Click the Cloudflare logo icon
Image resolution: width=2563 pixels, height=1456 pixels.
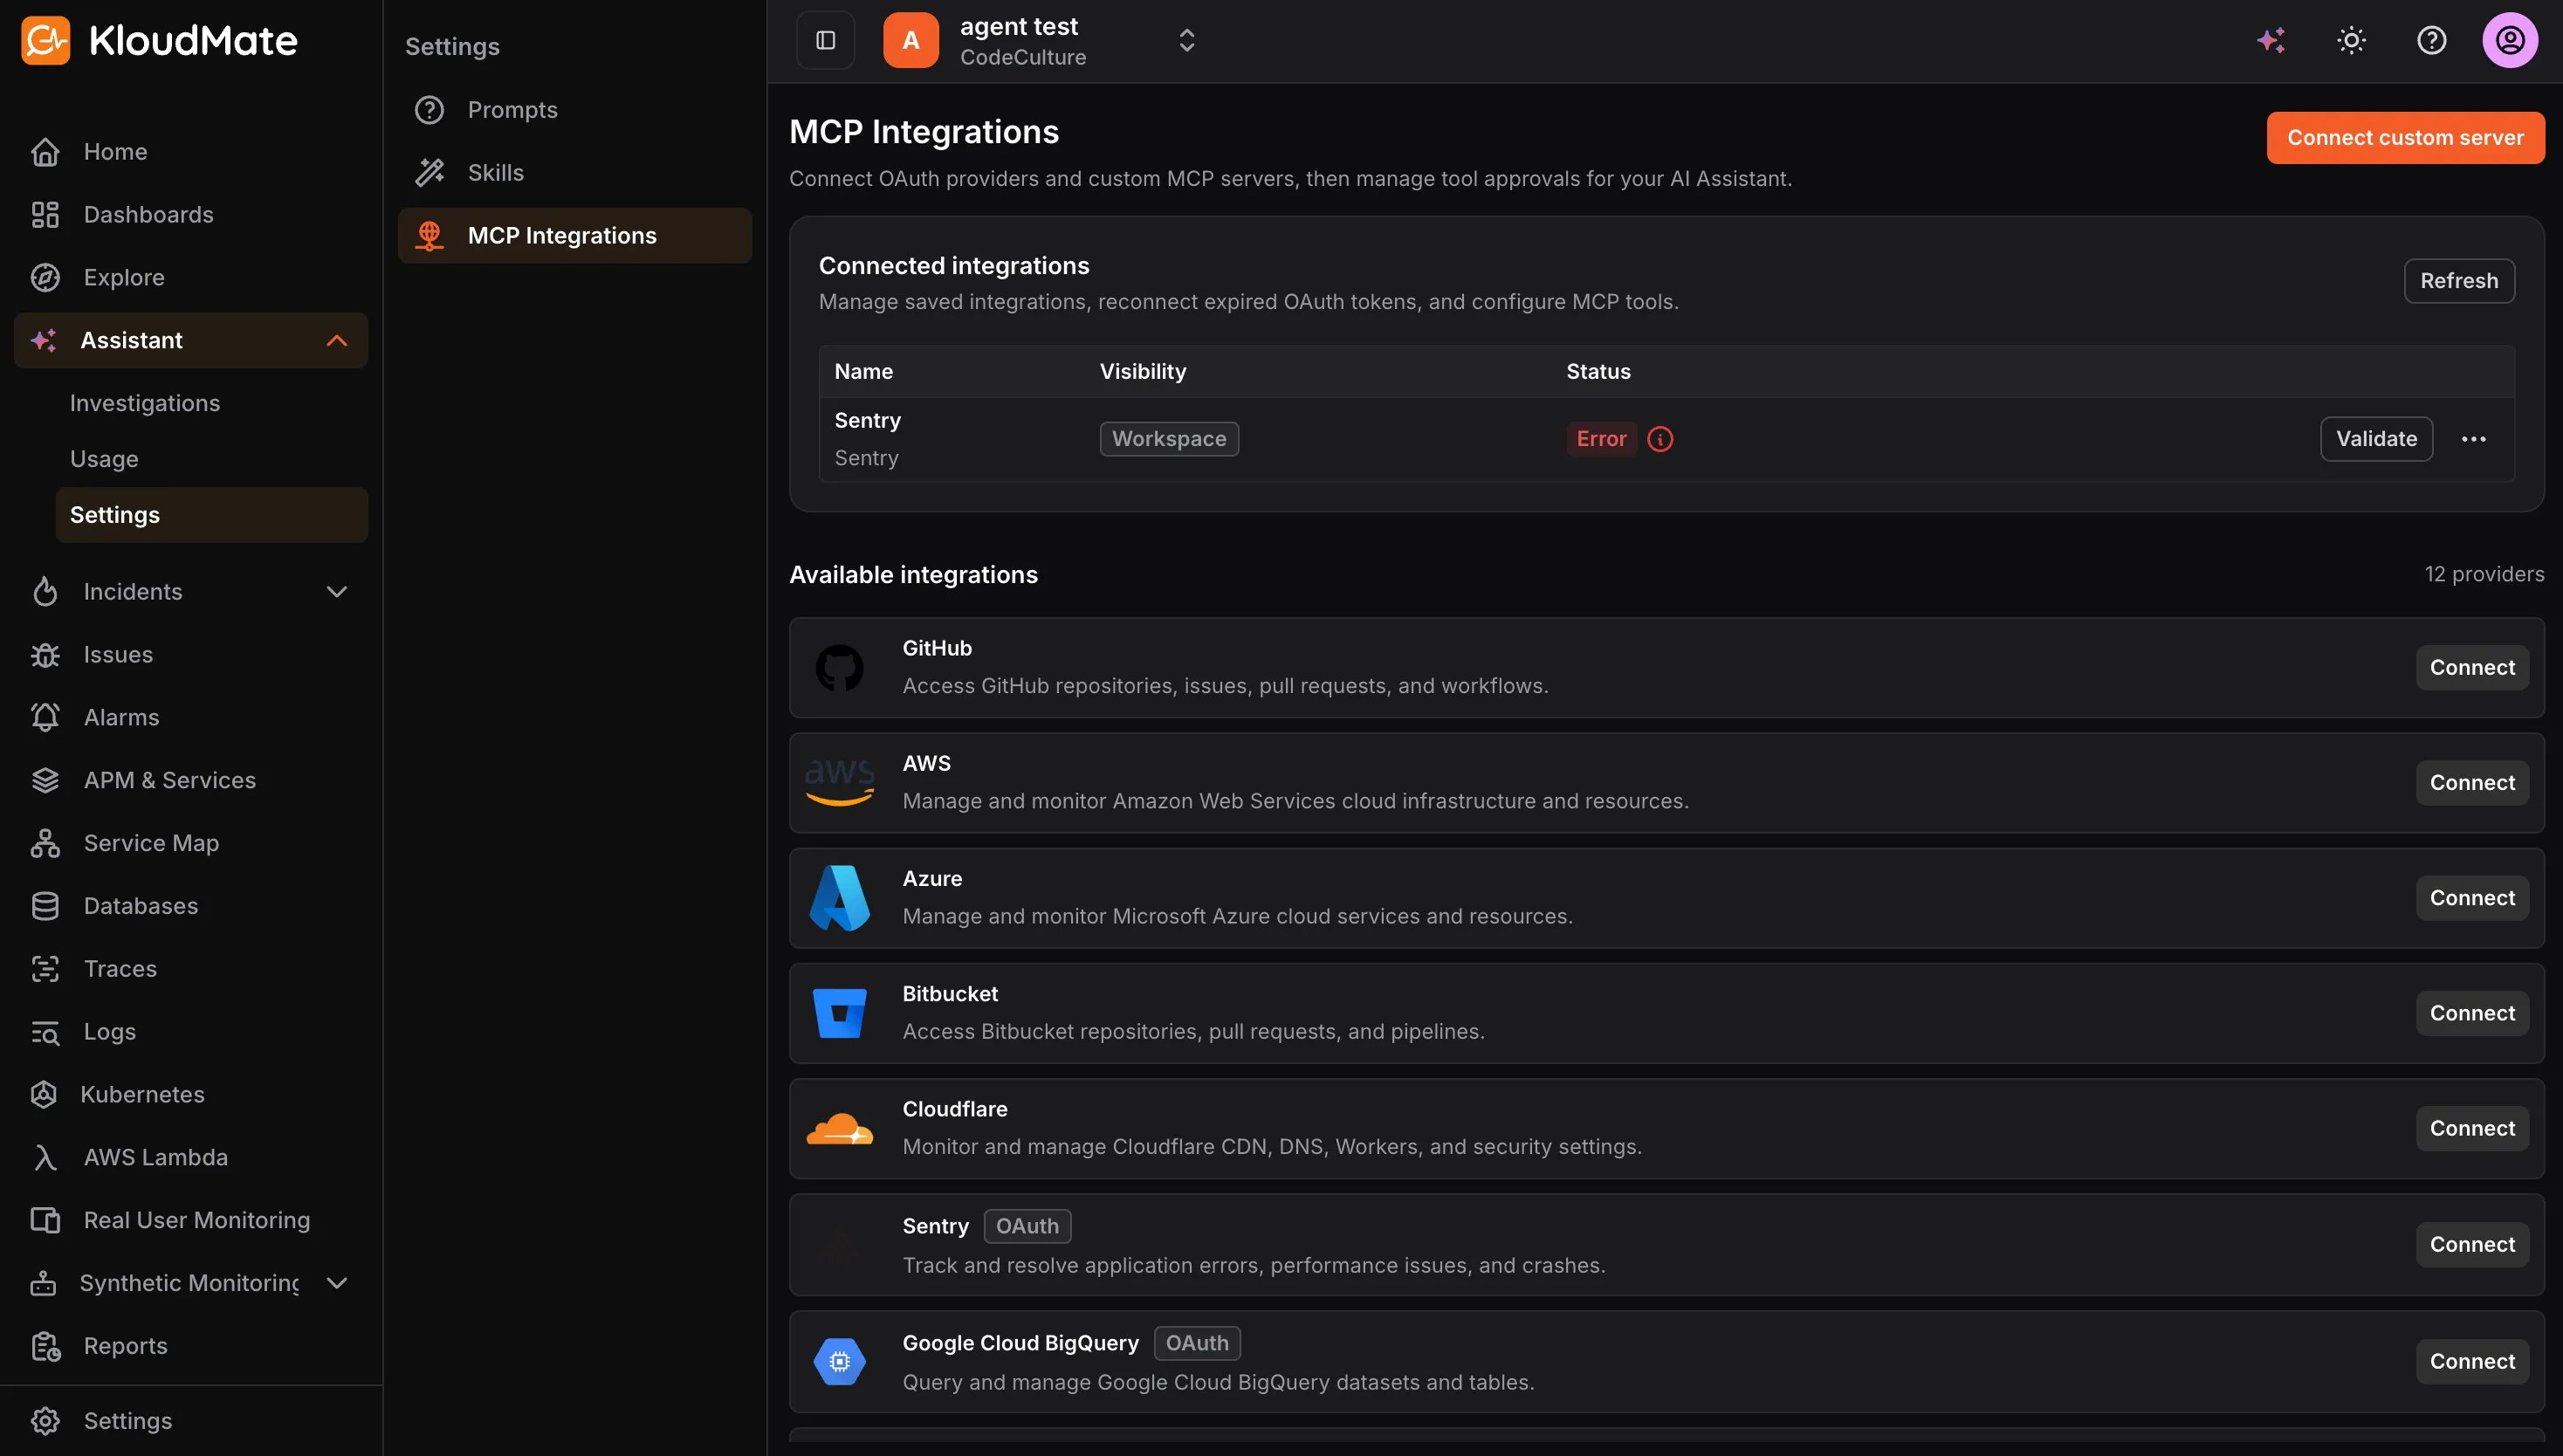tap(840, 1129)
